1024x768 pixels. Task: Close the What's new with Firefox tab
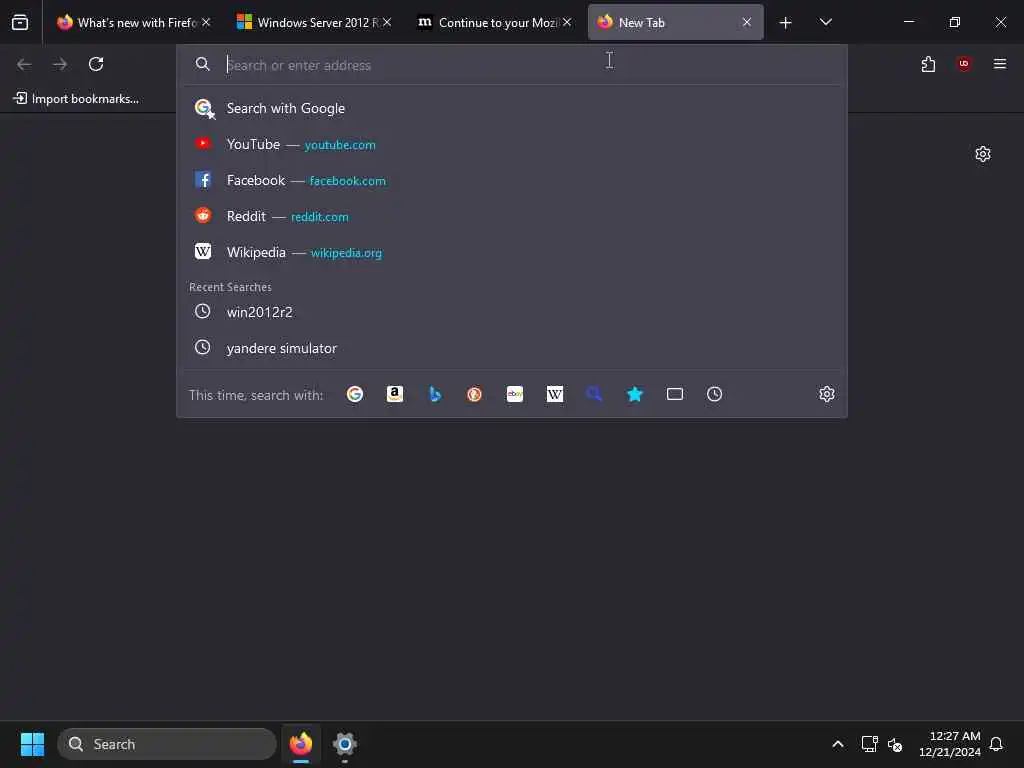click(206, 22)
